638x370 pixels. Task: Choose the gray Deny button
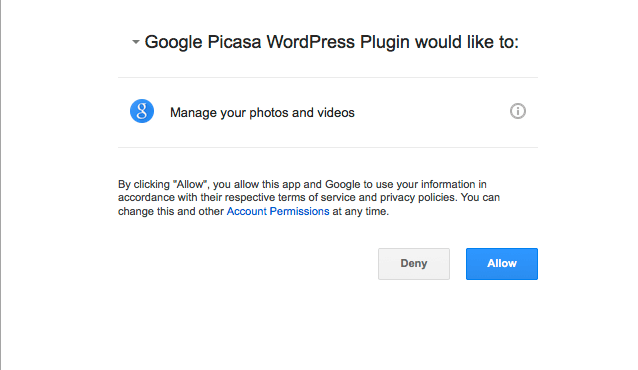(x=414, y=264)
